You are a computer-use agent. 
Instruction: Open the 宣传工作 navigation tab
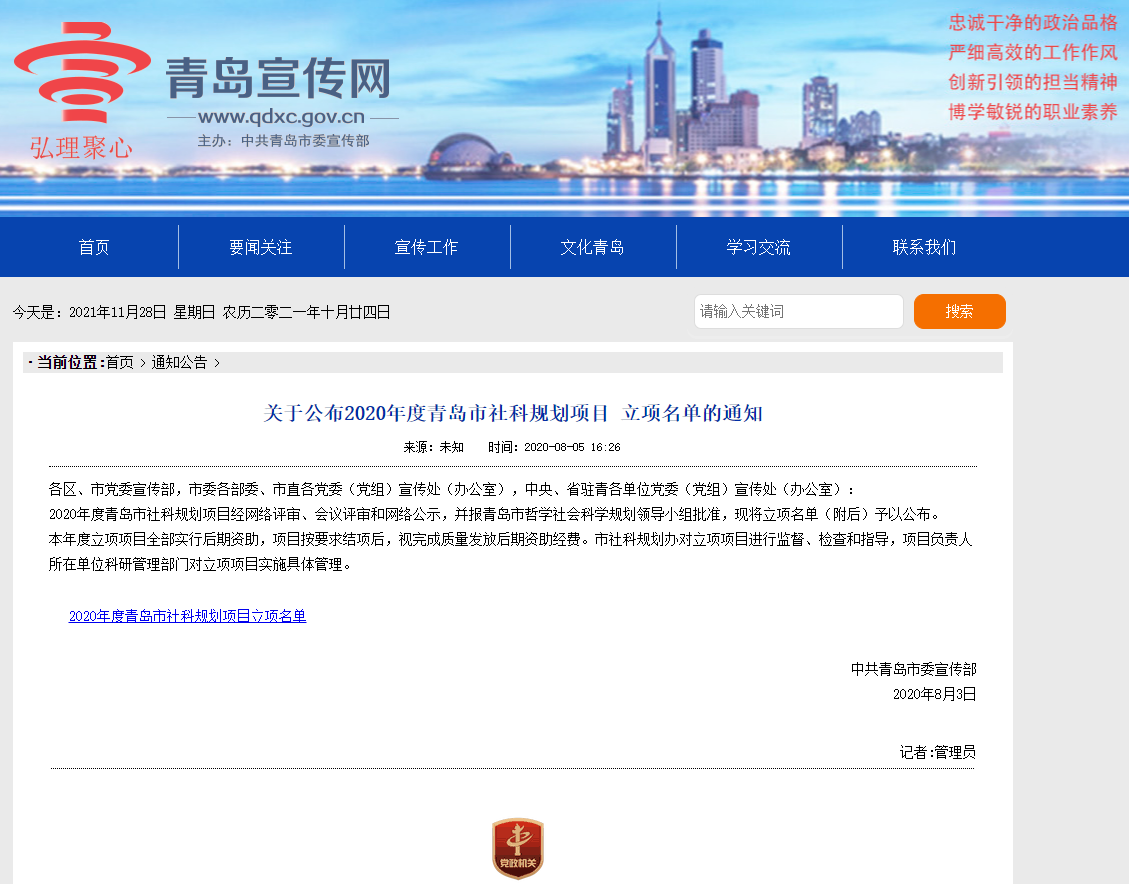[427, 247]
